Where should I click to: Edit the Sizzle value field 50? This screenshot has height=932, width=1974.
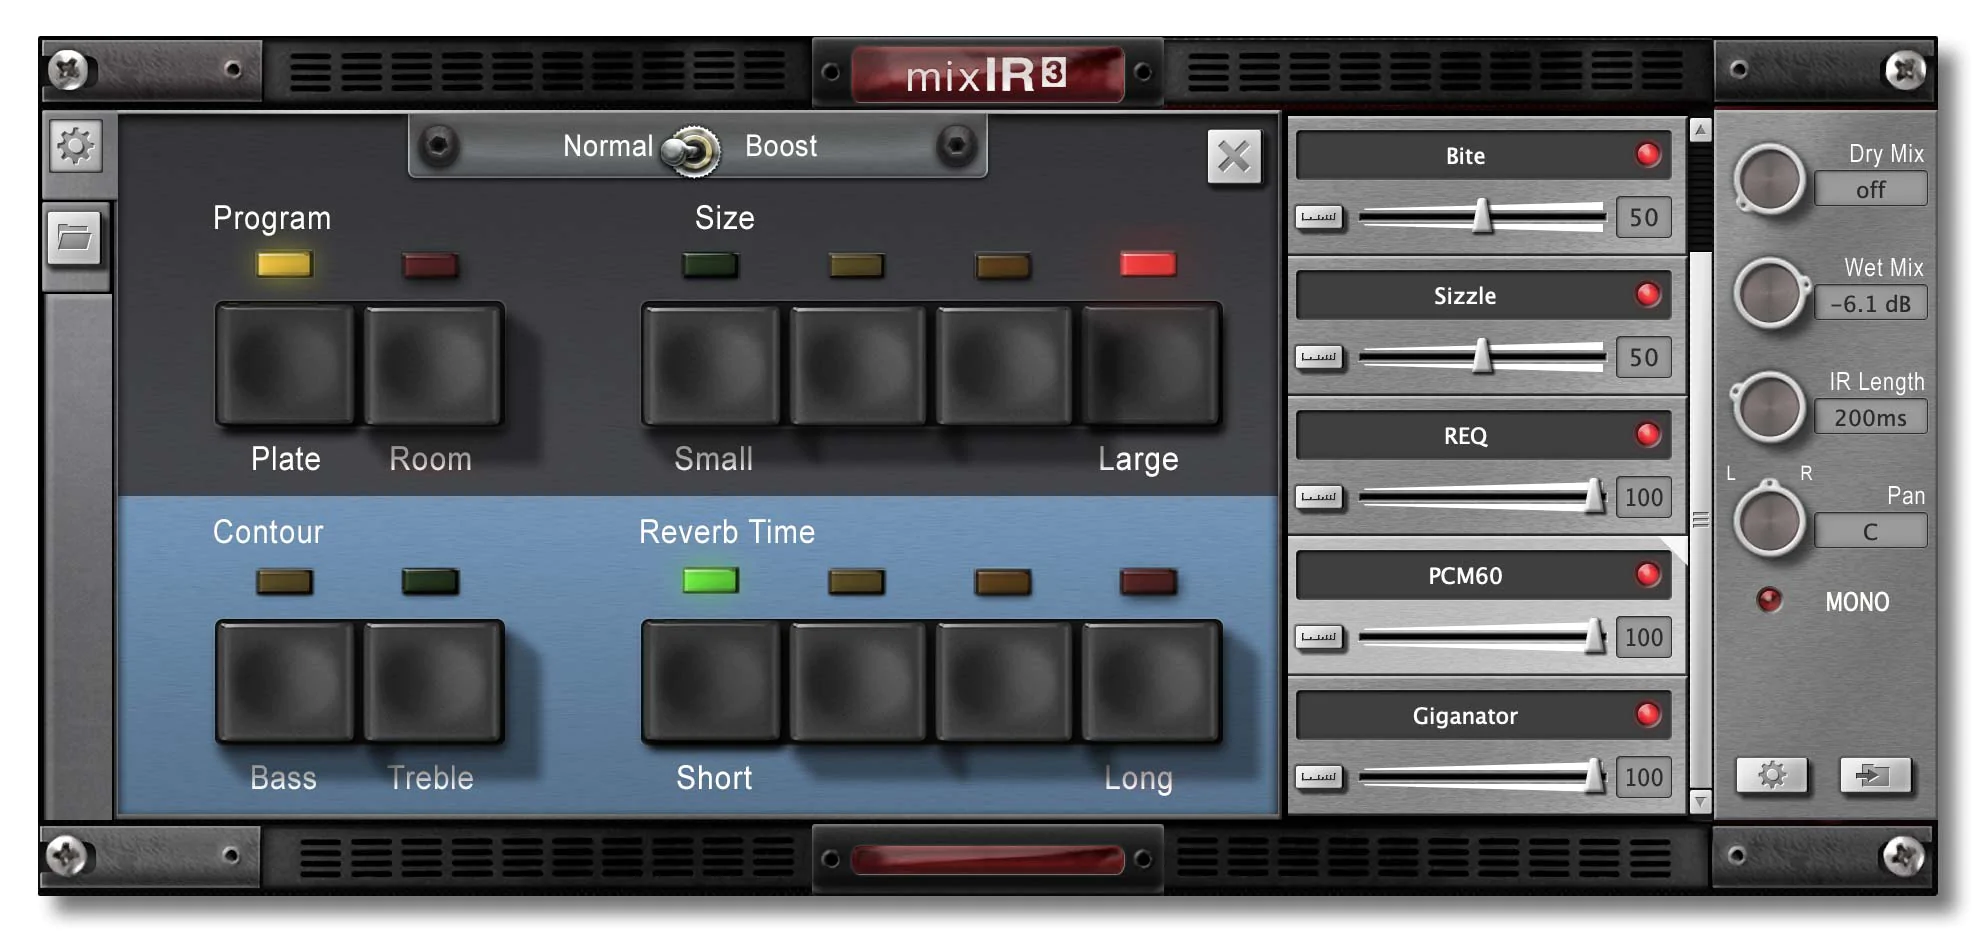click(x=1643, y=357)
